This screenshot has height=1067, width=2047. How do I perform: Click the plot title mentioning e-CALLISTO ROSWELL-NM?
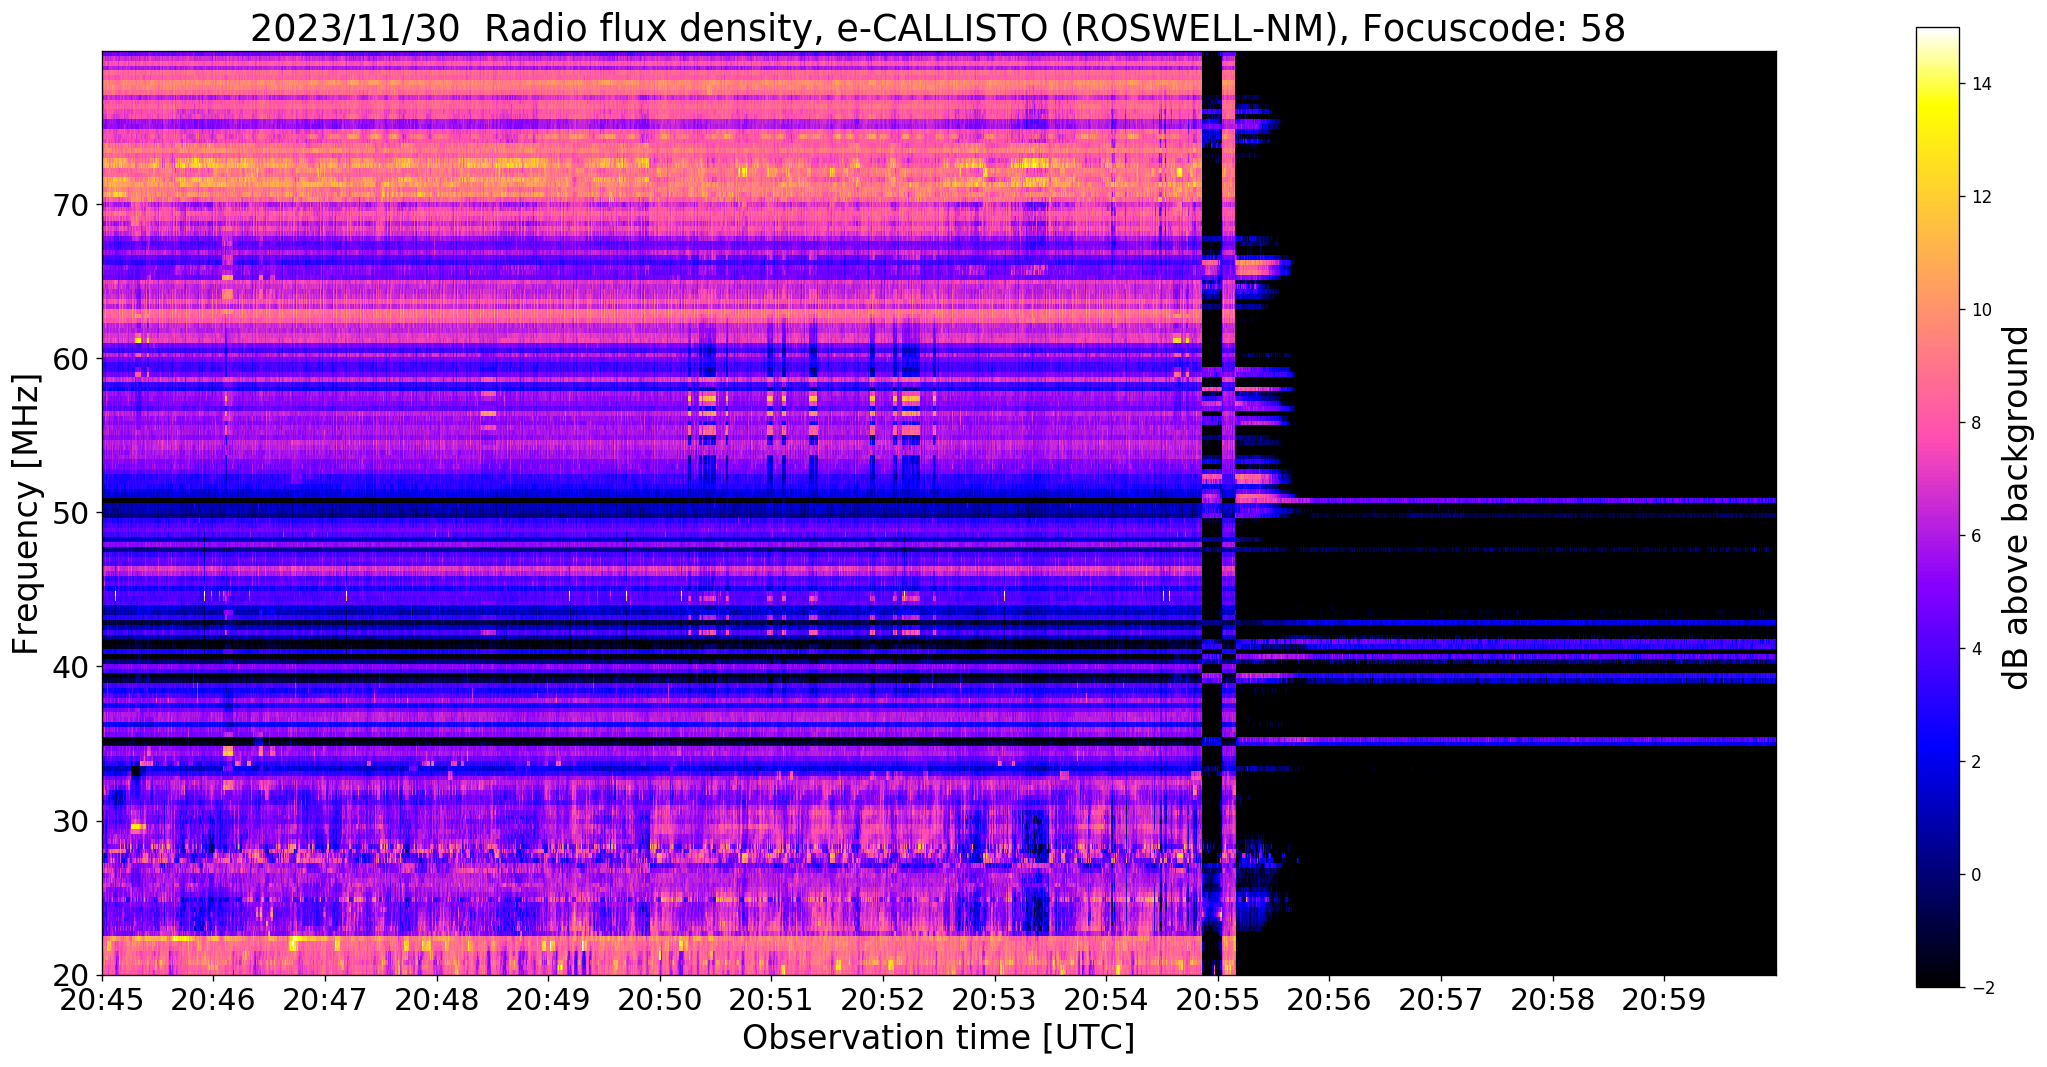pos(938,28)
